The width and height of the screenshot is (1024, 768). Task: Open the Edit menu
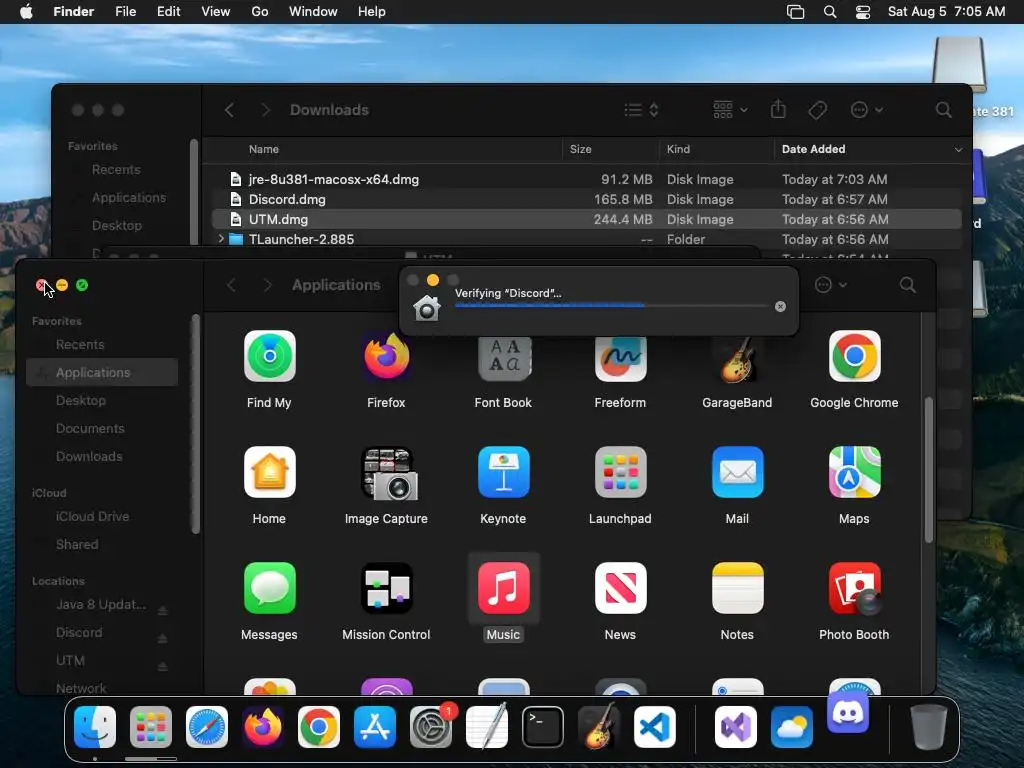click(x=168, y=12)
